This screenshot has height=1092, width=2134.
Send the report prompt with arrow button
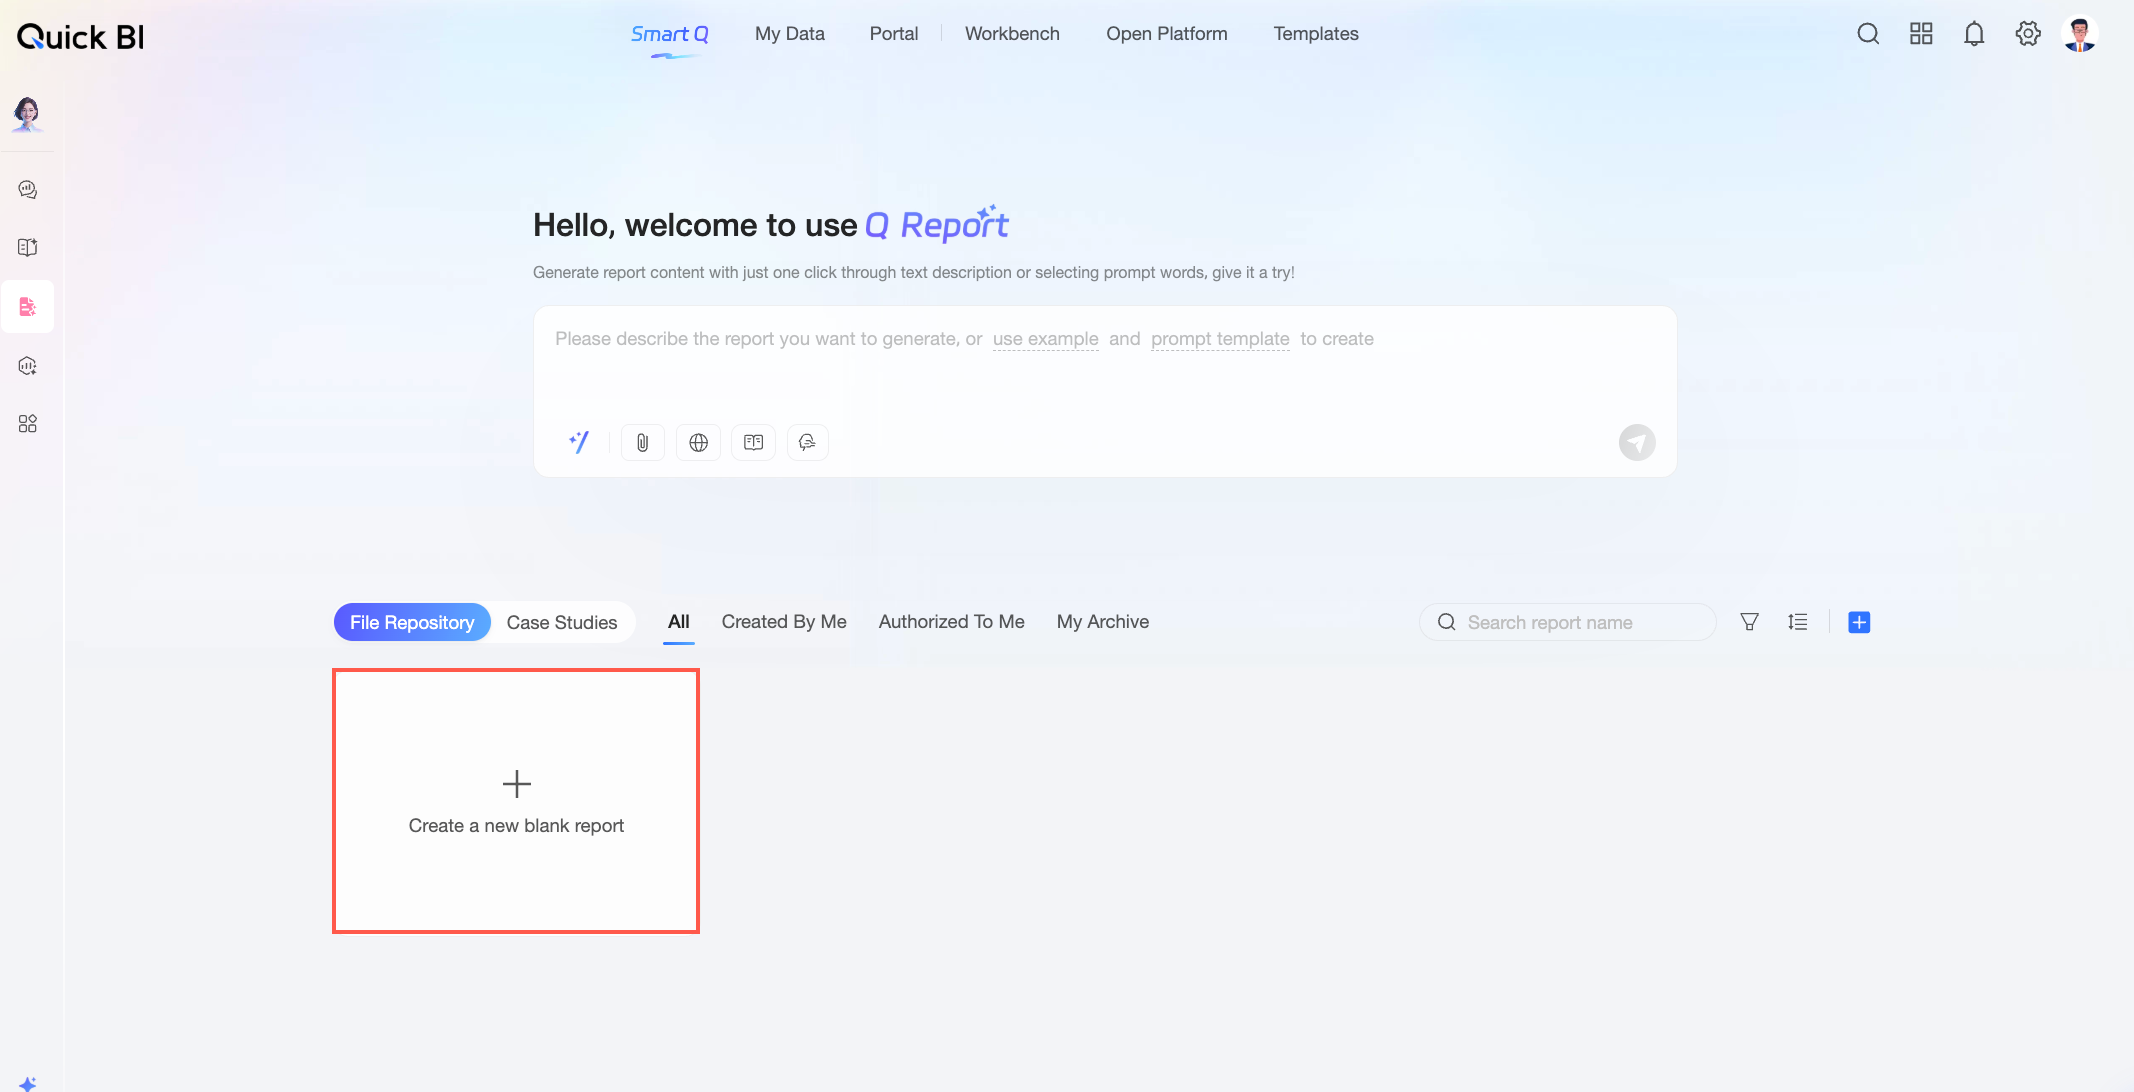tap(1637, 442)
